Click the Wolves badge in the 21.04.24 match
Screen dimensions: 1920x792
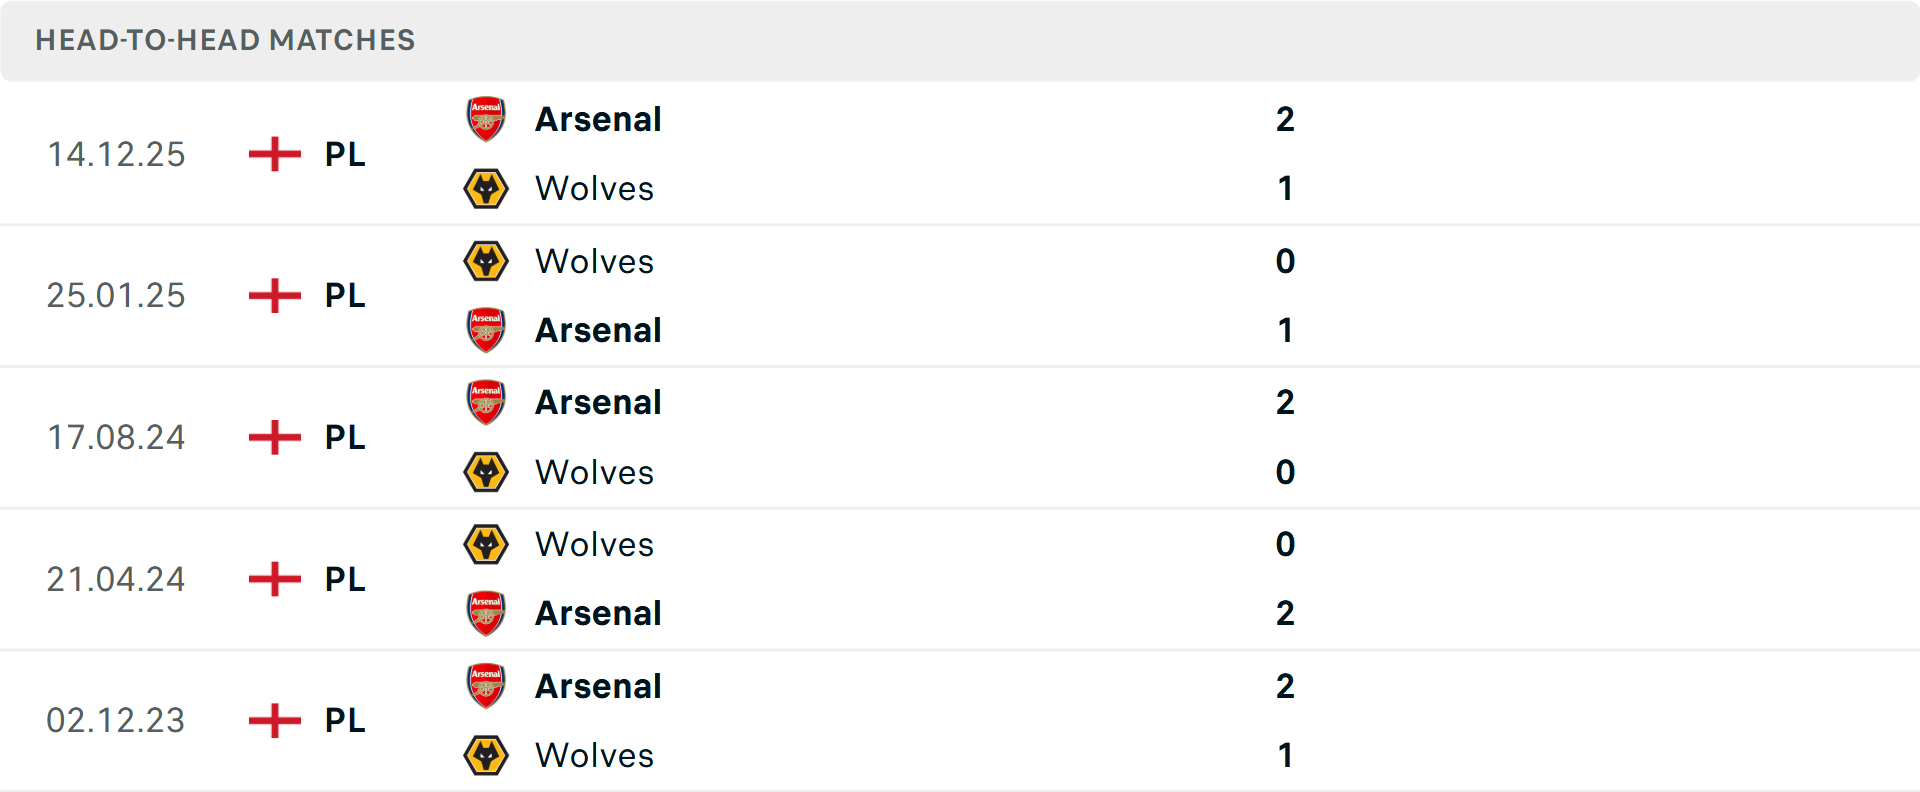tap(487, 545)
